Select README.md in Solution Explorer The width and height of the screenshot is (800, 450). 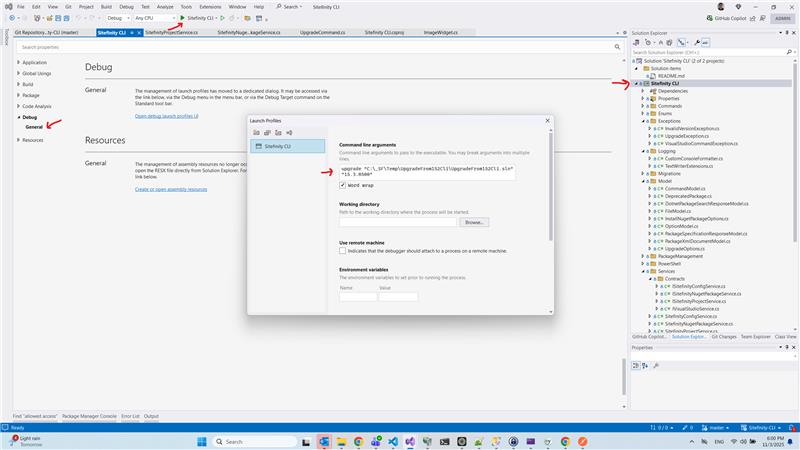click(x=671, y=76)
